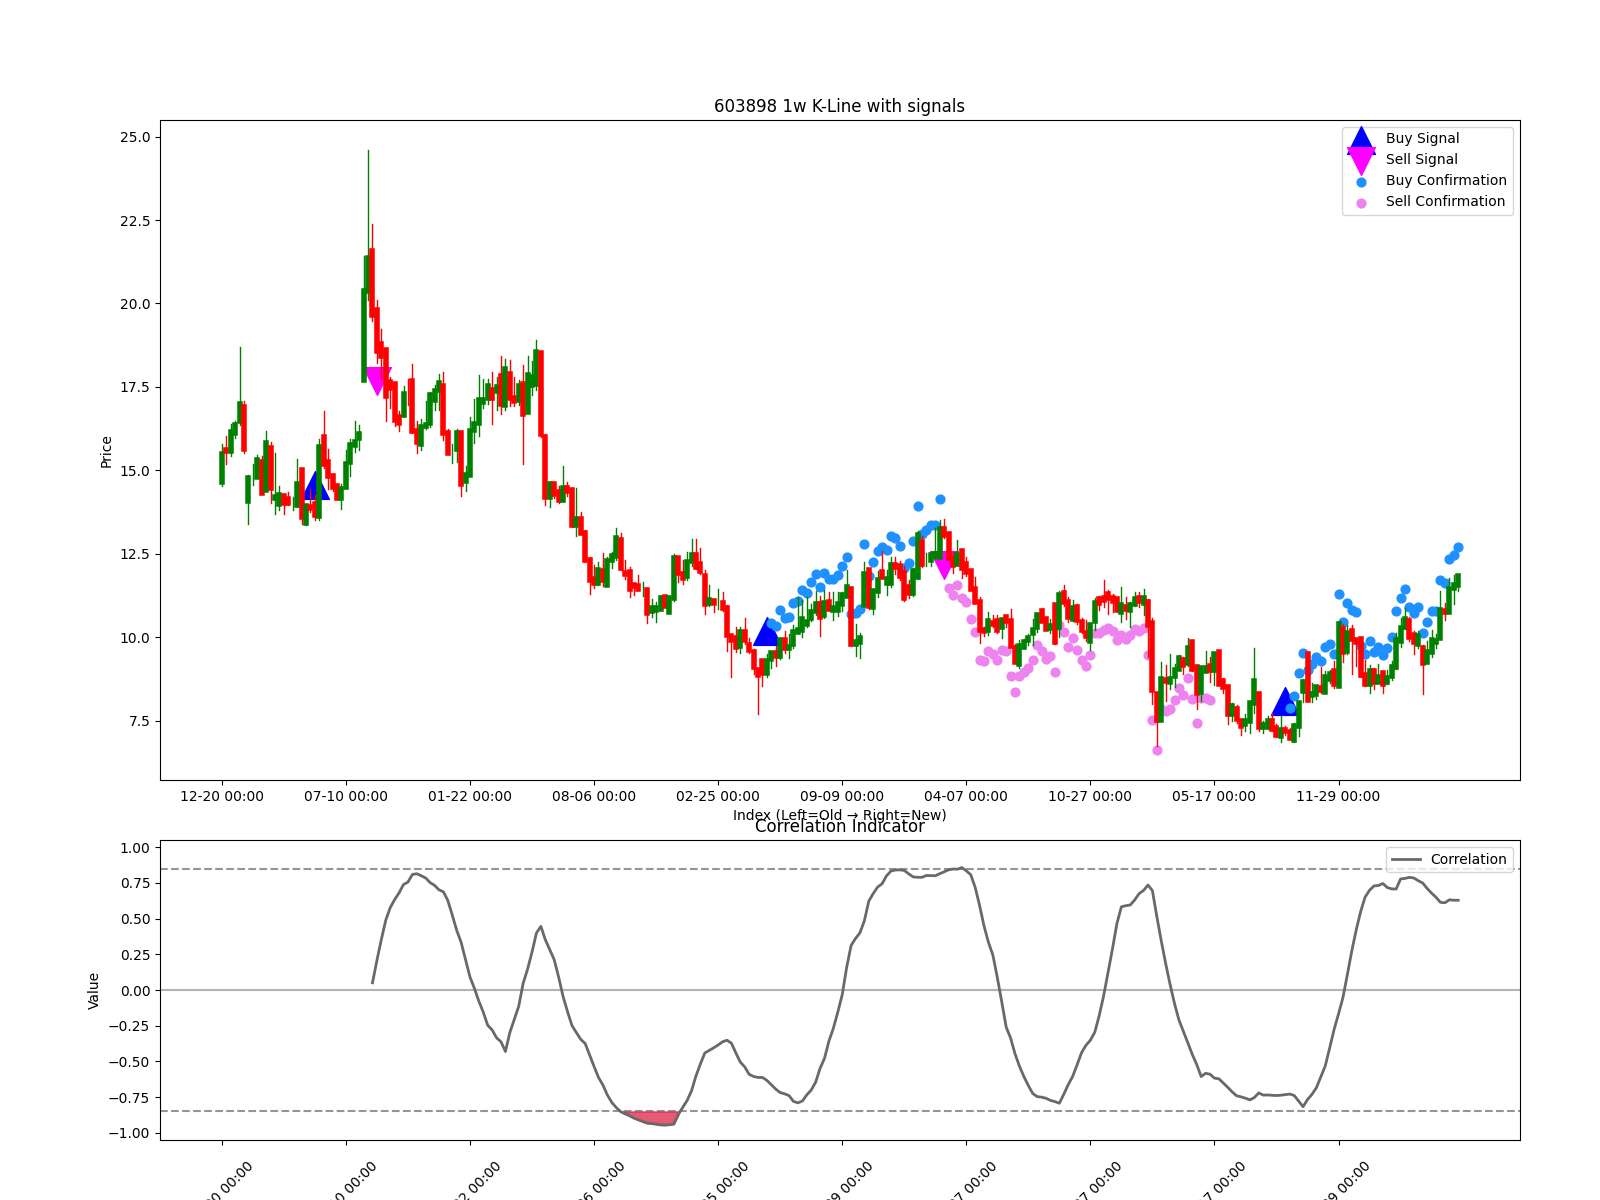Click the '08-06 00:00' date tick label

(594, 796)
